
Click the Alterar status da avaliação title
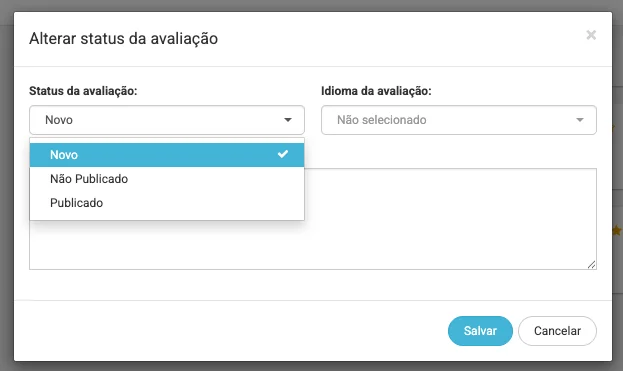pyautogui.click(x=124, y=39)
